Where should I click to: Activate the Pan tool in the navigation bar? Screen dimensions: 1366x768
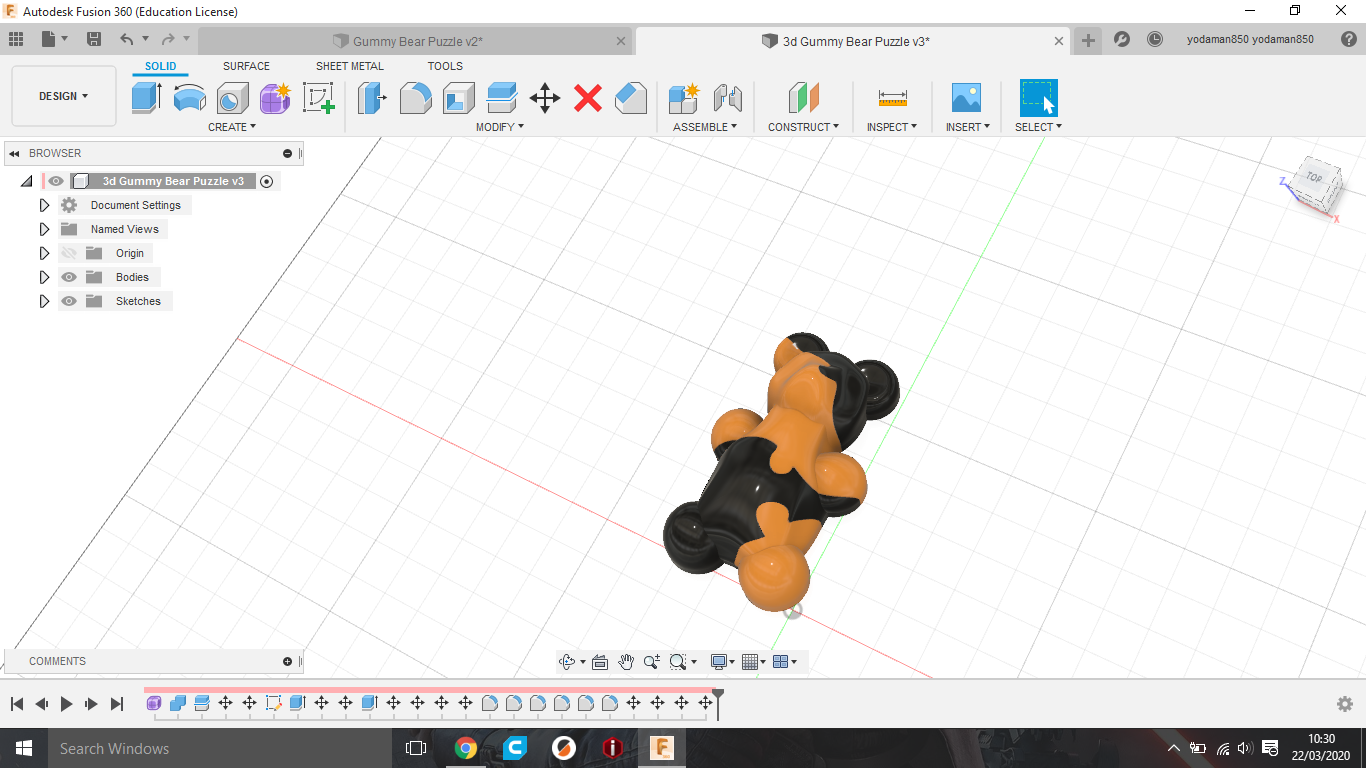pos(626,661)
